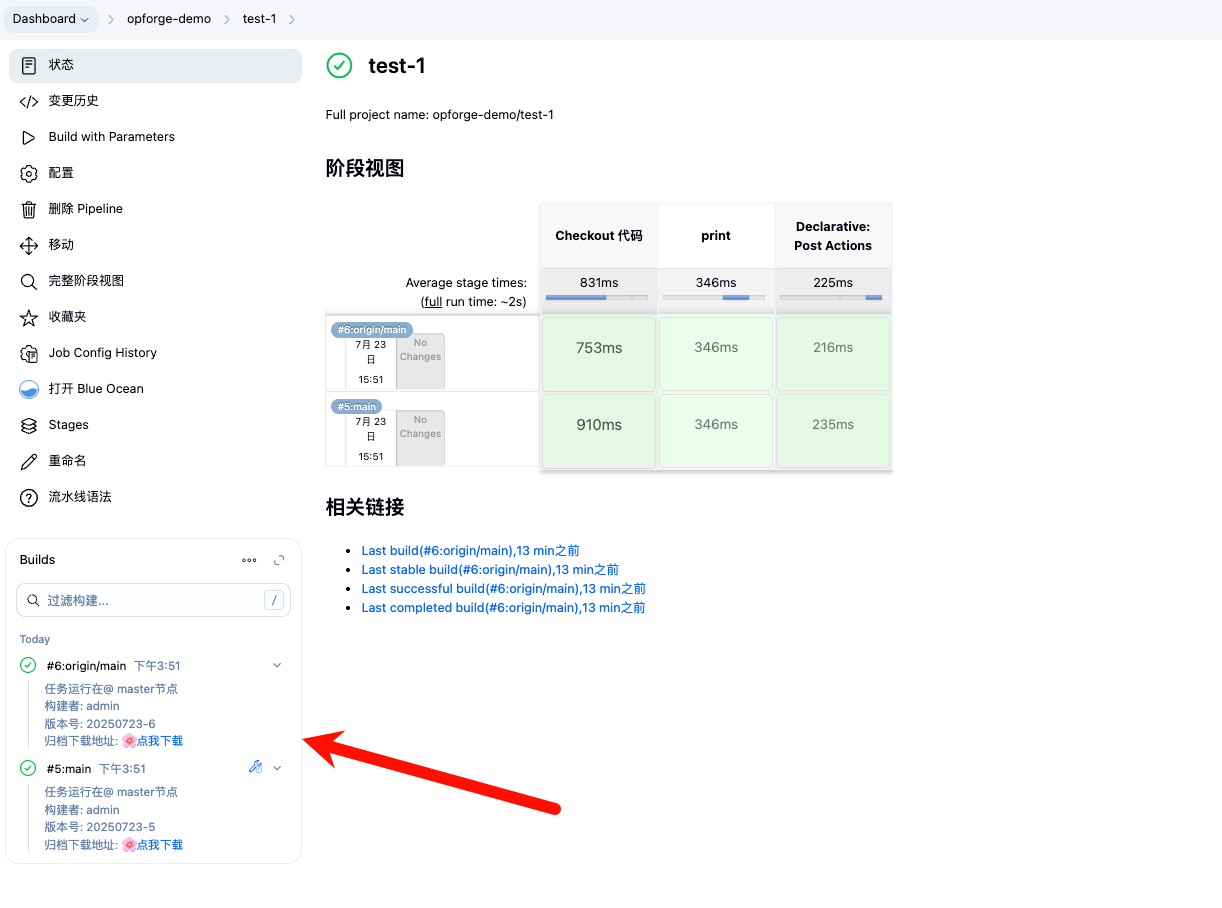Expand the dropdown chevron for build #6:origin/main
Screen dimensions: 1222x908
277,665
